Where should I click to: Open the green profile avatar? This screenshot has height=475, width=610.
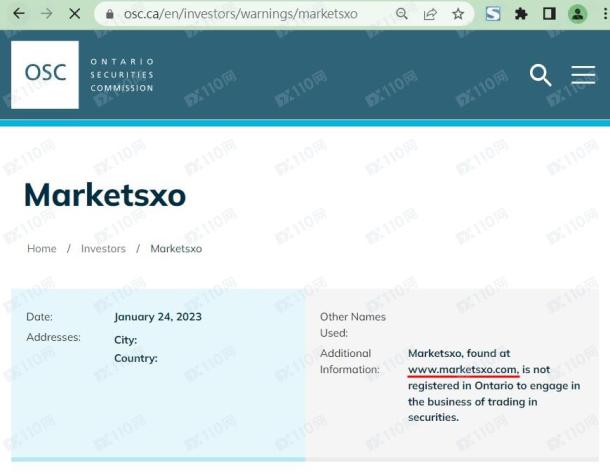pyautogui.click(x=578, y=14)
